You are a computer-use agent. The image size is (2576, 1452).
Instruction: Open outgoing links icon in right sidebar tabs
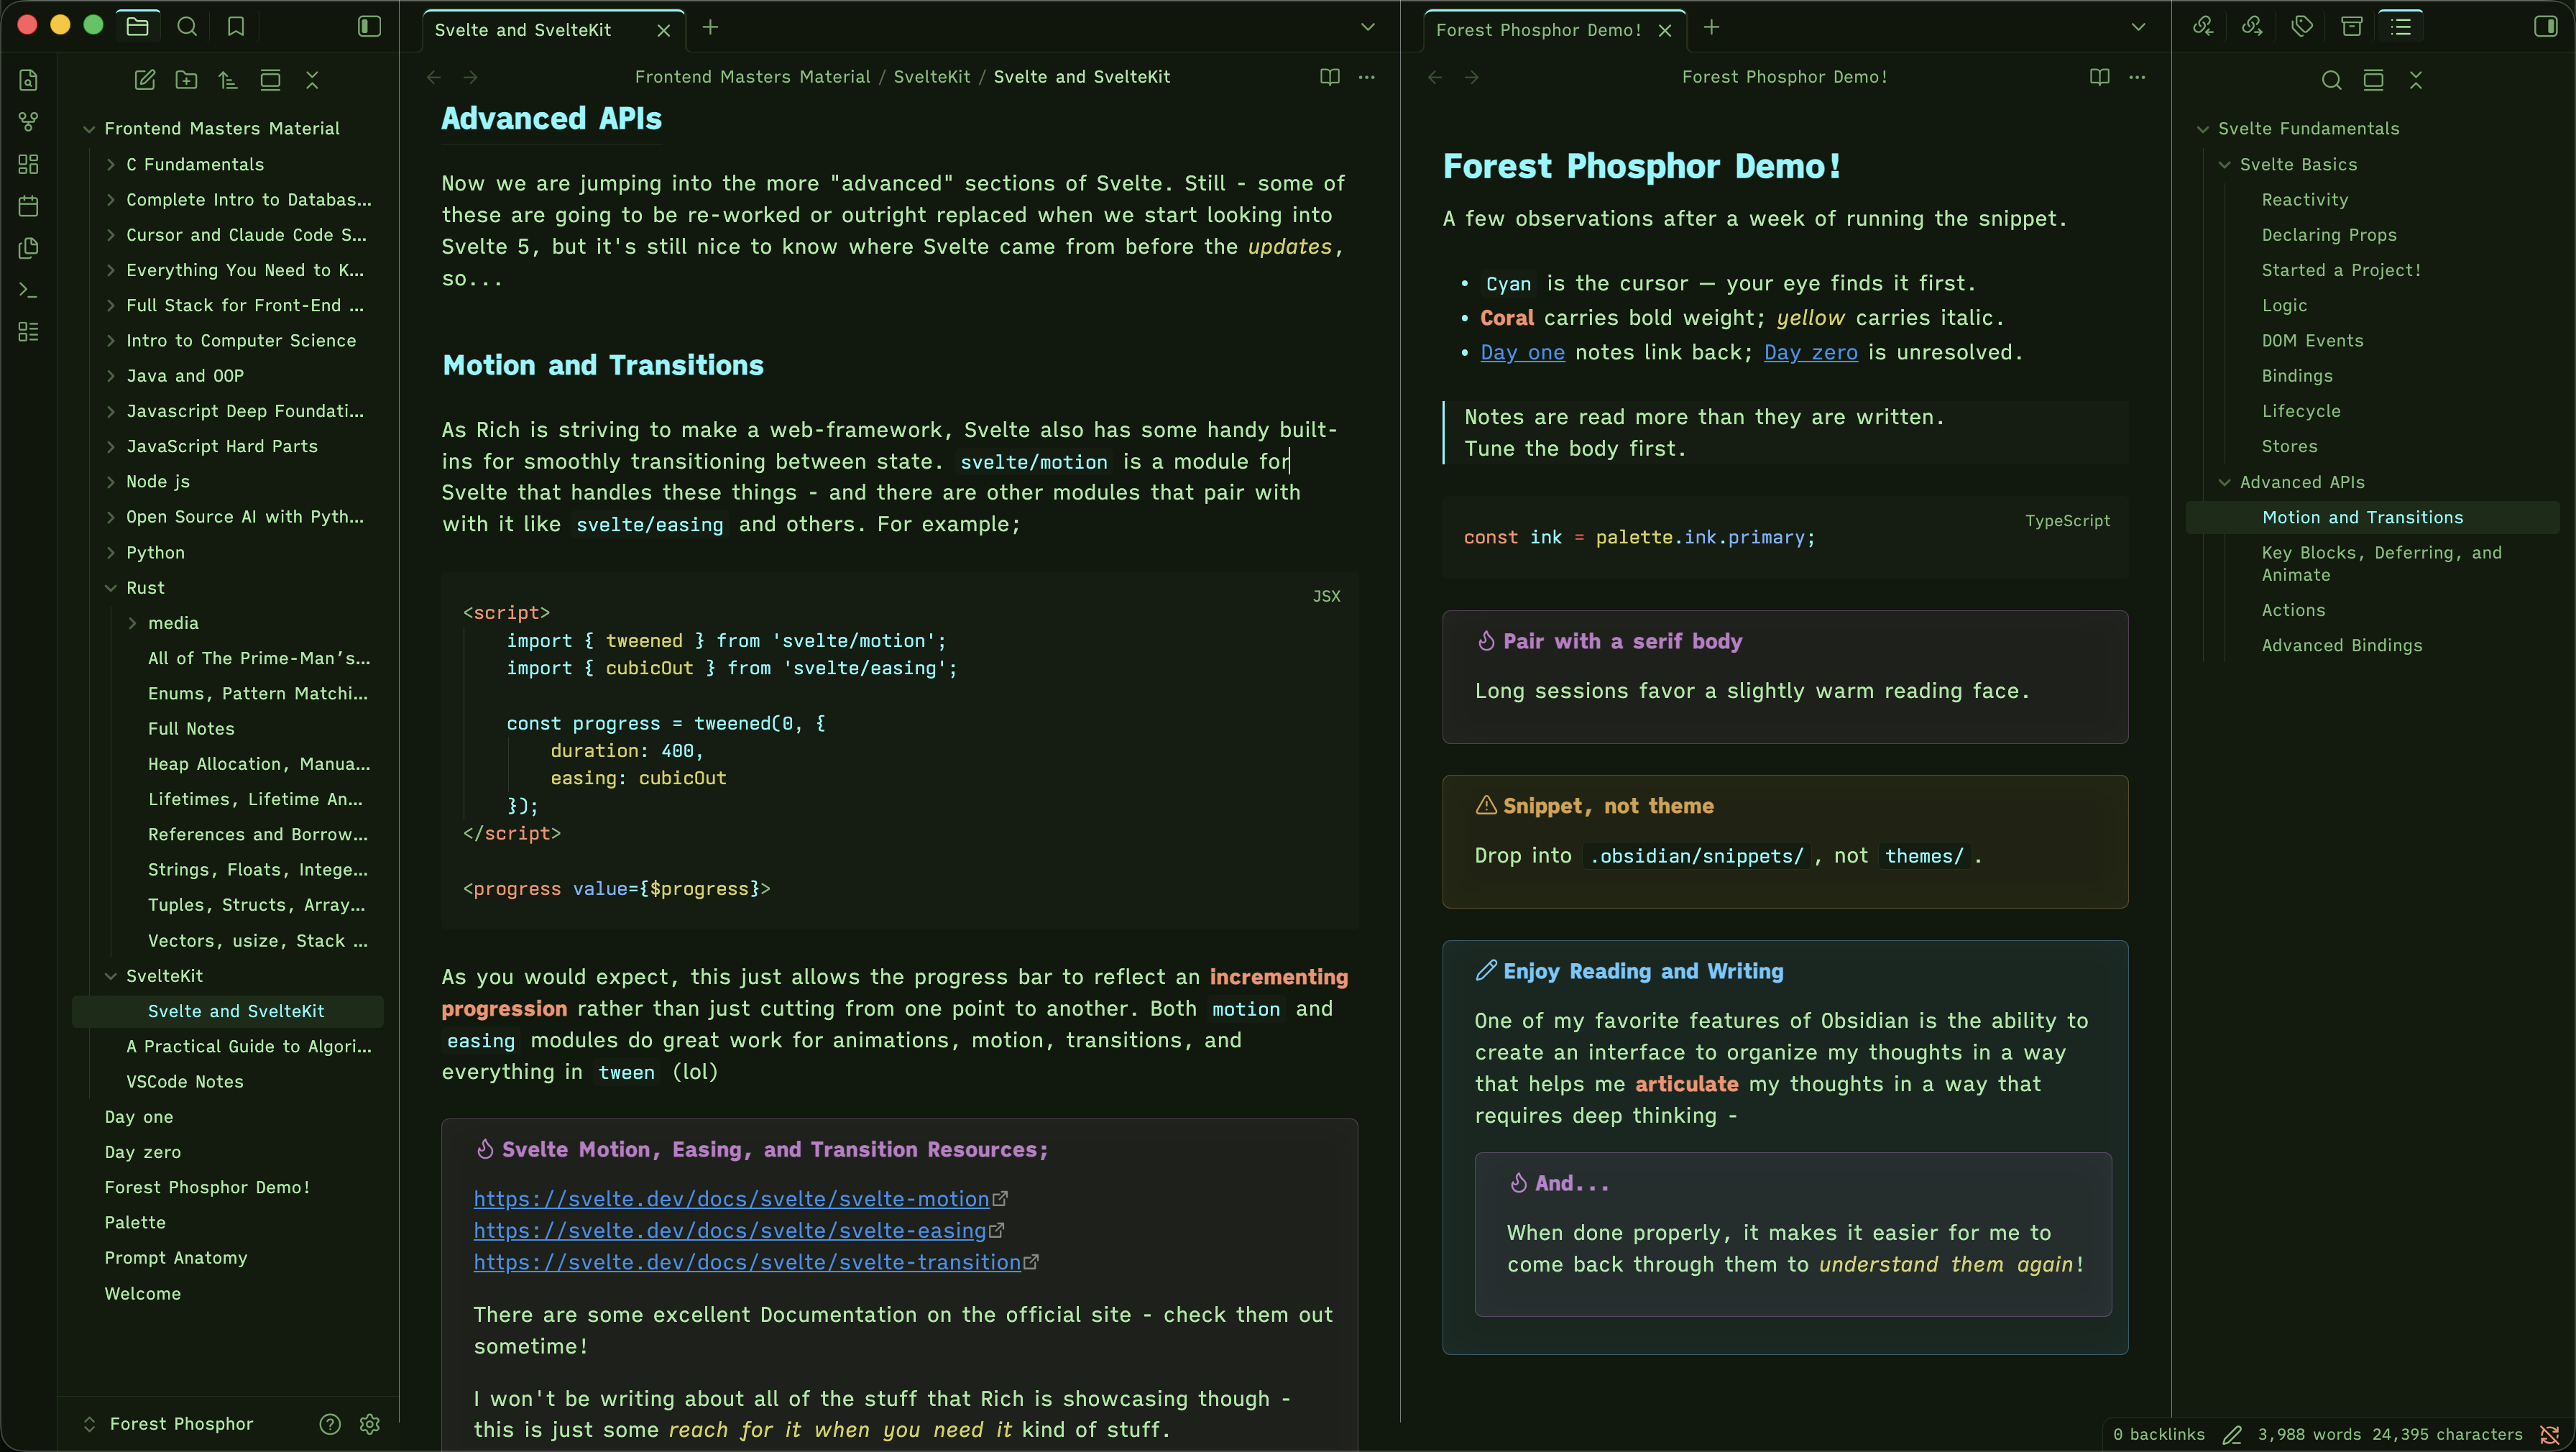(x=2252, y=27)
